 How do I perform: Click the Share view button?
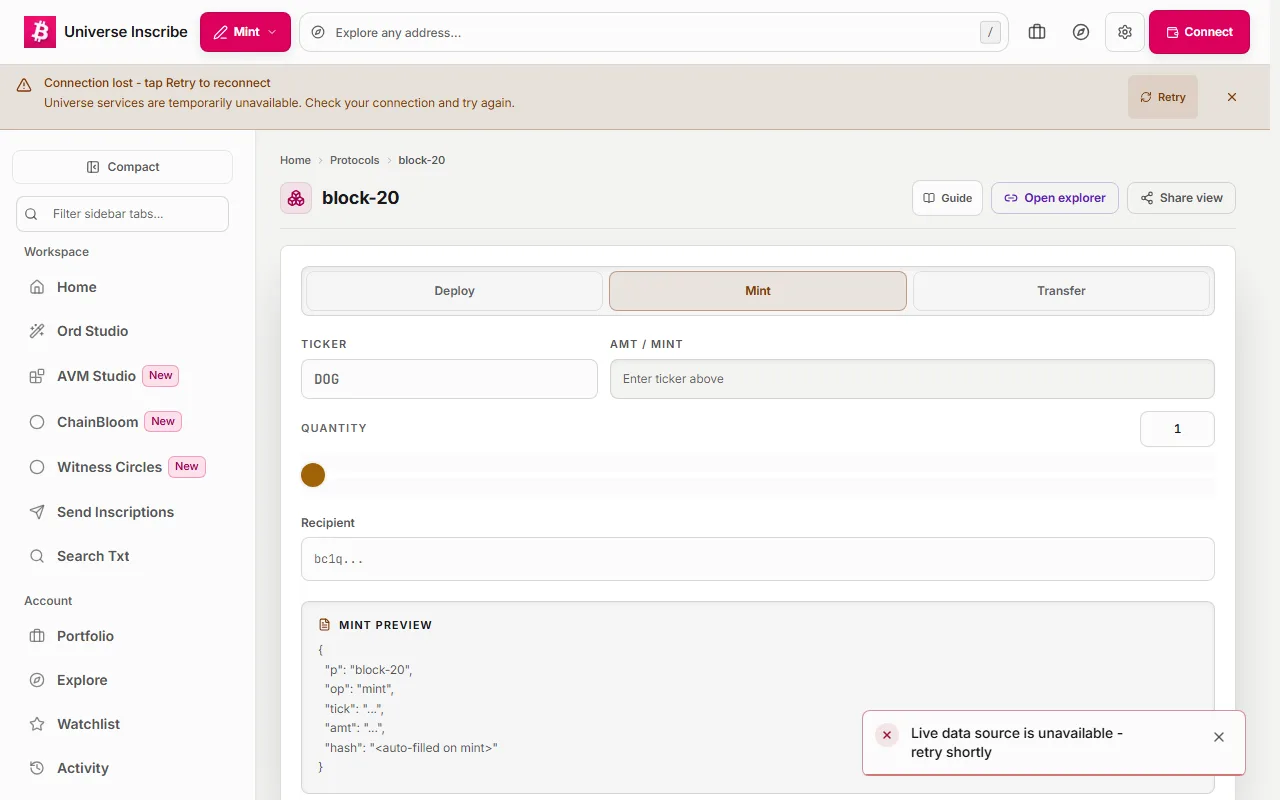[1181, 198]
